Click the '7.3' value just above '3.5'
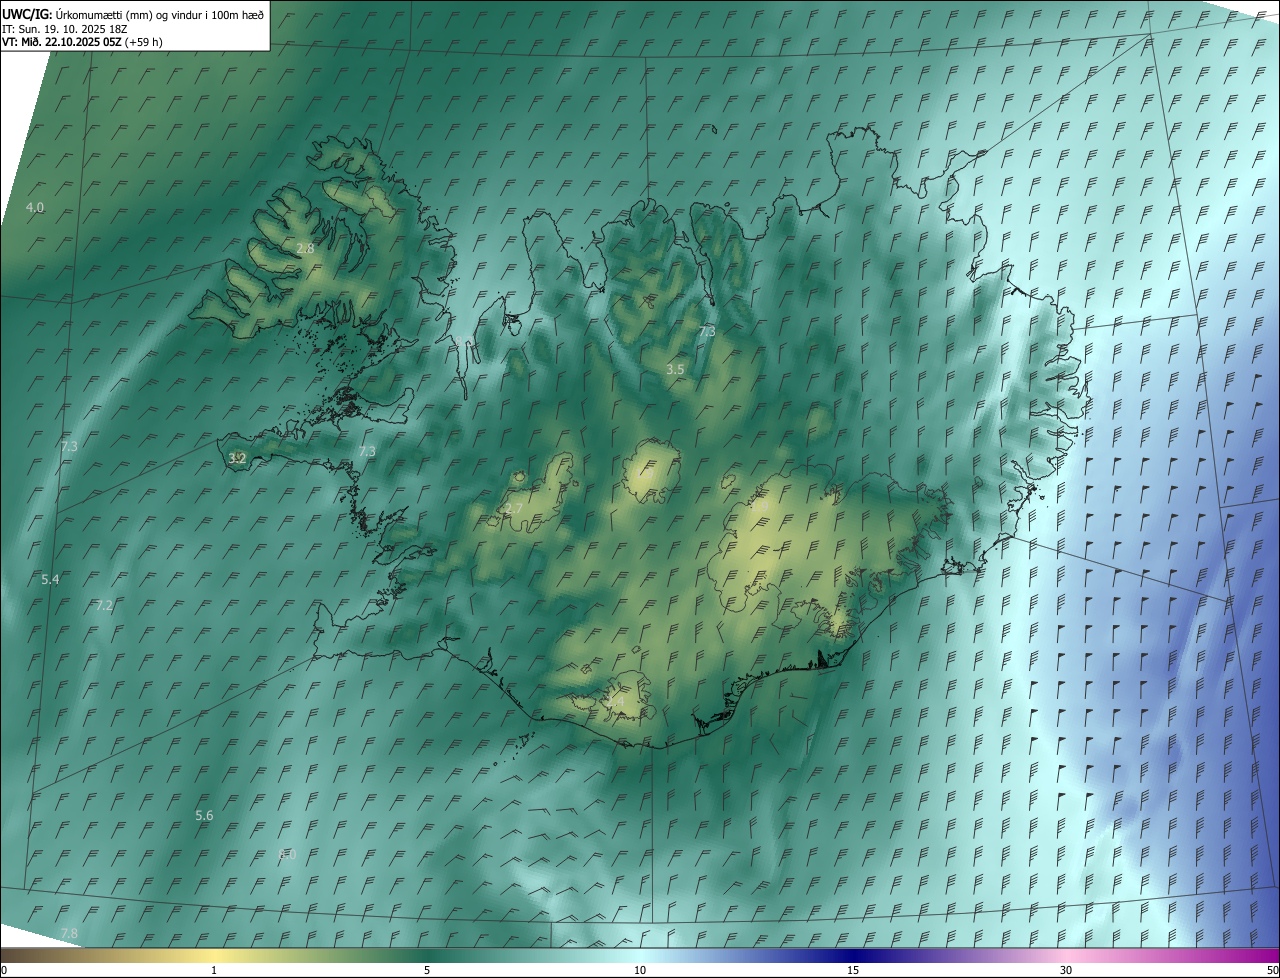 pyautogui.click(x=707, y=331)
